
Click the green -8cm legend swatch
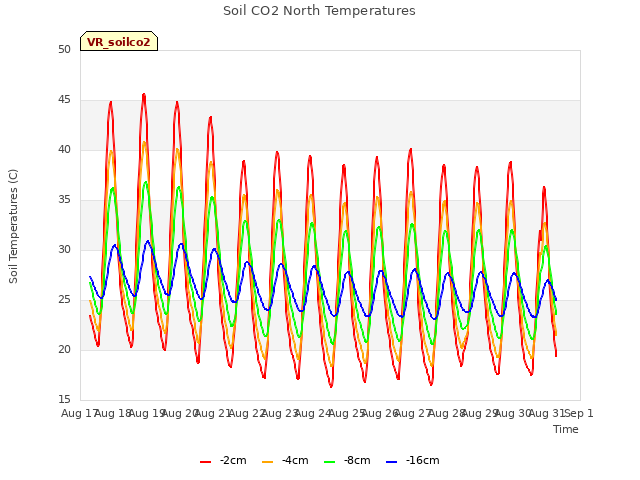click(329, 462)
